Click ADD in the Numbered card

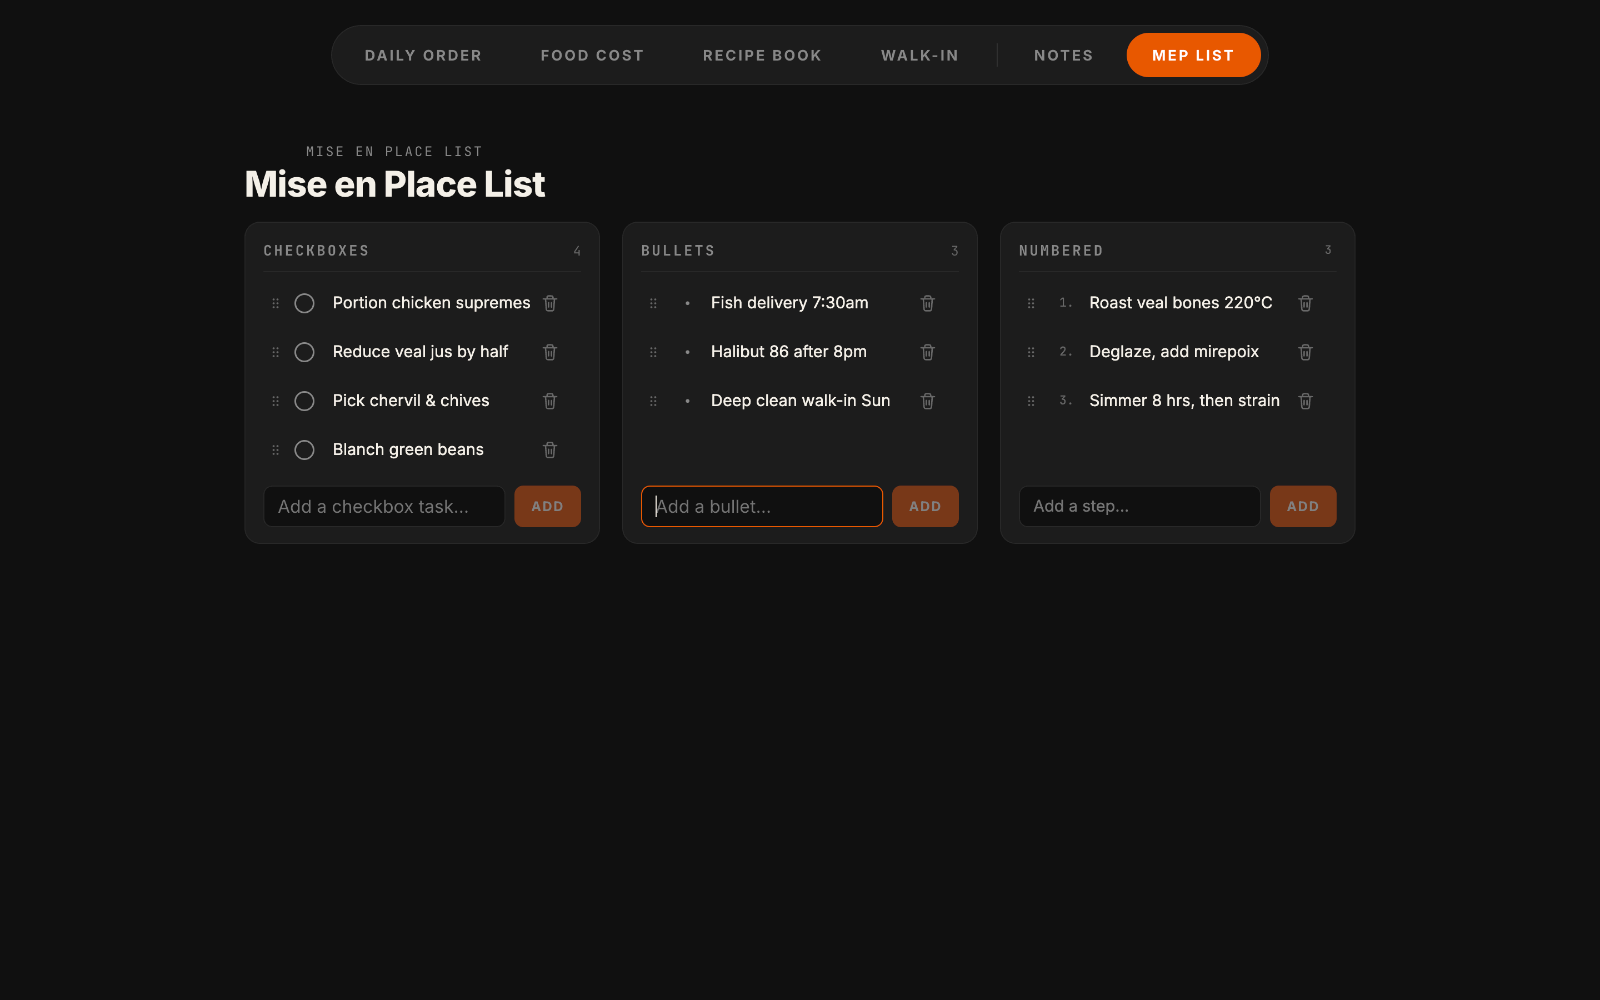tap(1303, 506)
